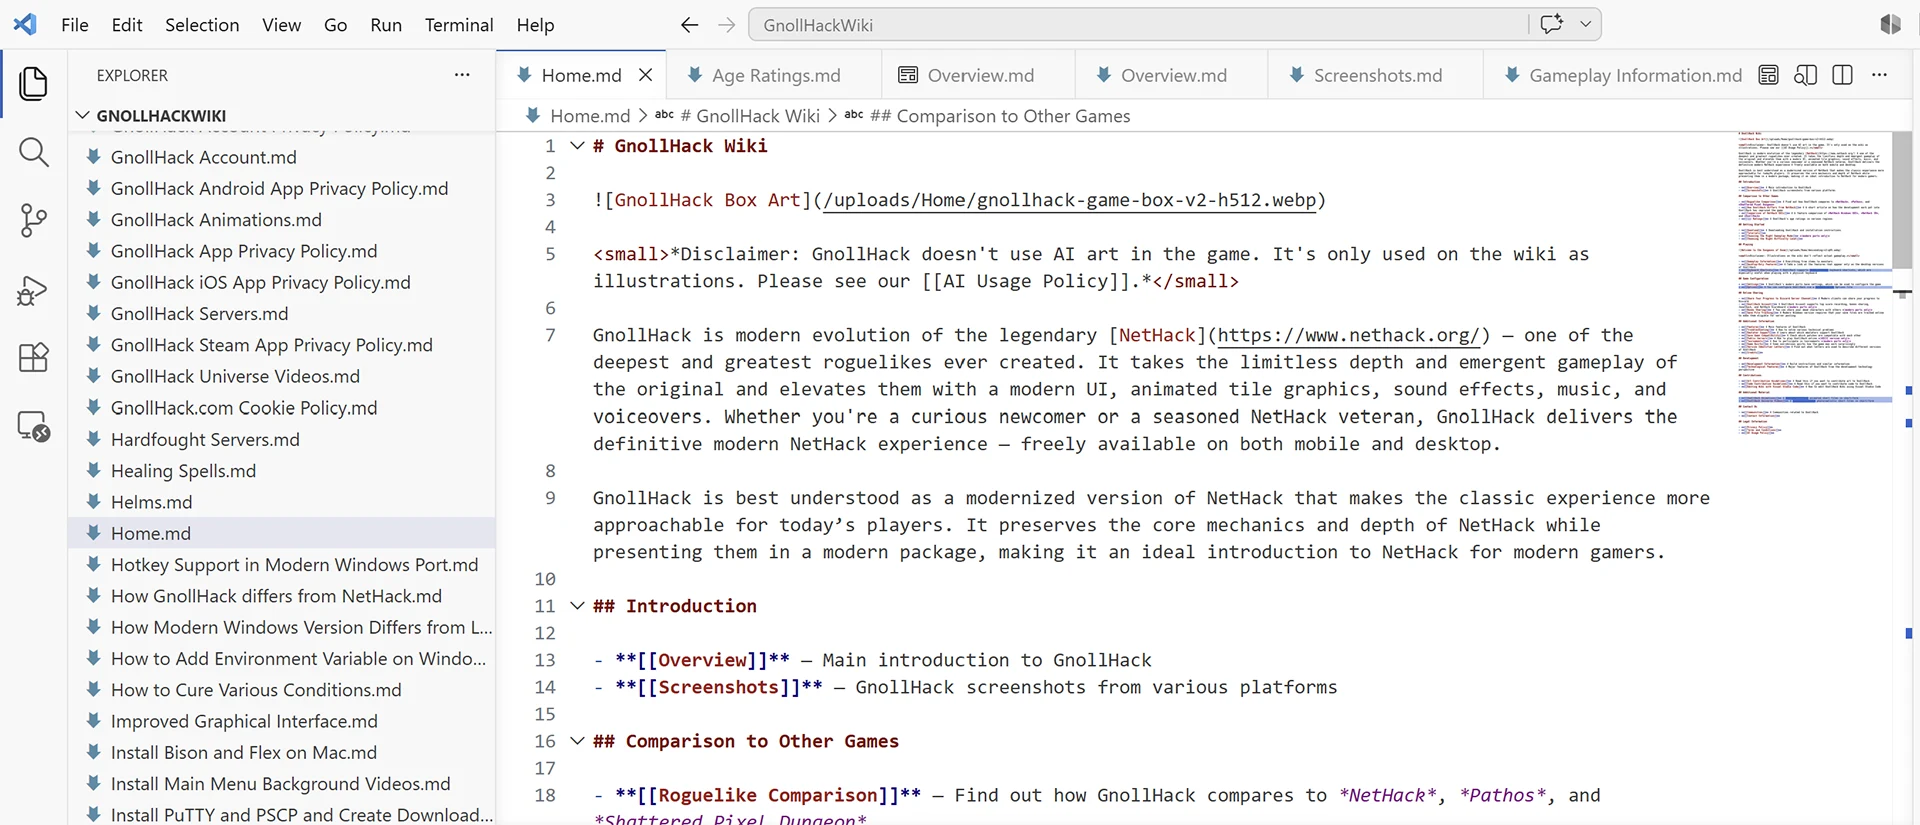Fold the '## Introduction' section
This screenshot has height=825, width=1920.
pos(577,606)
